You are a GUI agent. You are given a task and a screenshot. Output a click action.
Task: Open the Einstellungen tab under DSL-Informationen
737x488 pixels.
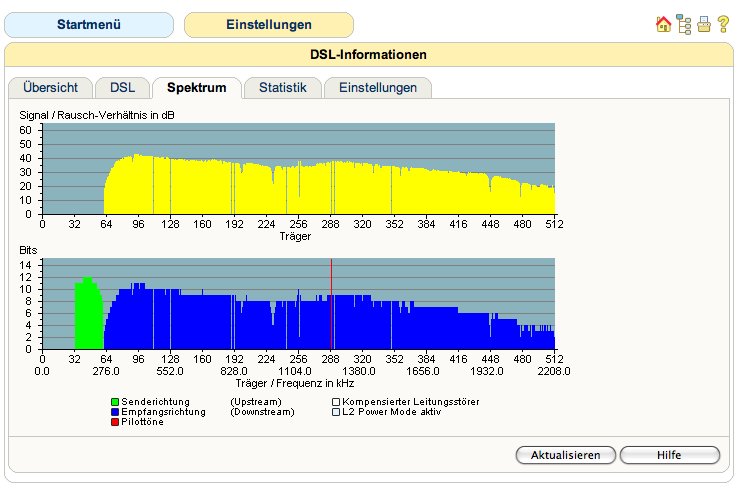[378, 88]
